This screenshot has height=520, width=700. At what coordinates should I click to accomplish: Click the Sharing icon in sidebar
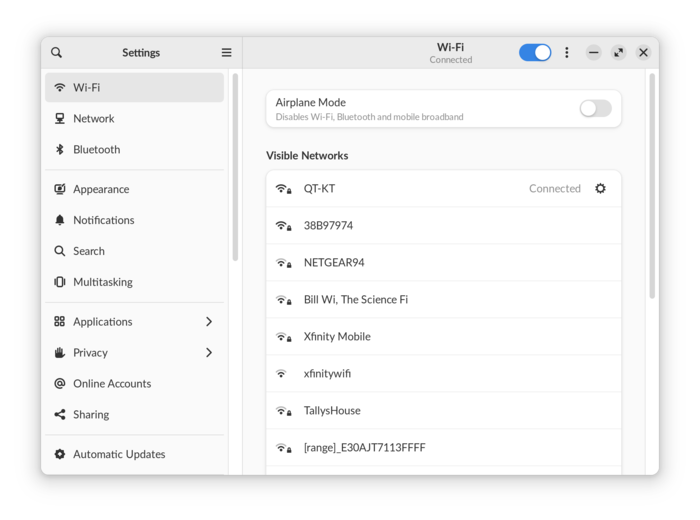pos(60,415)
